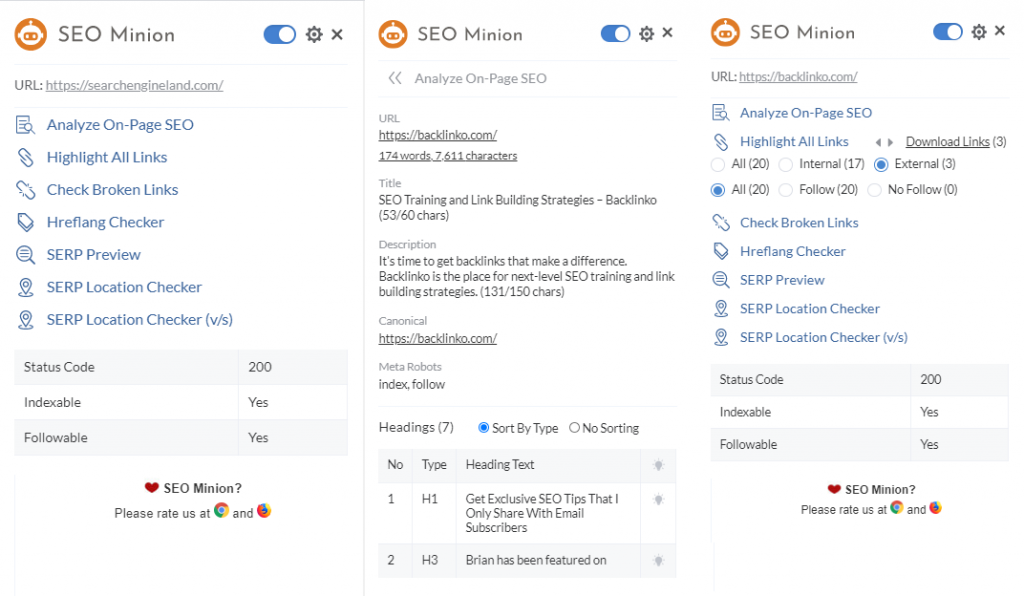This screenshot has height=596, width=1024.
Task: Click SERP Location Checker pin icon in searchengineland panel
Action: (x=25, y=287)
